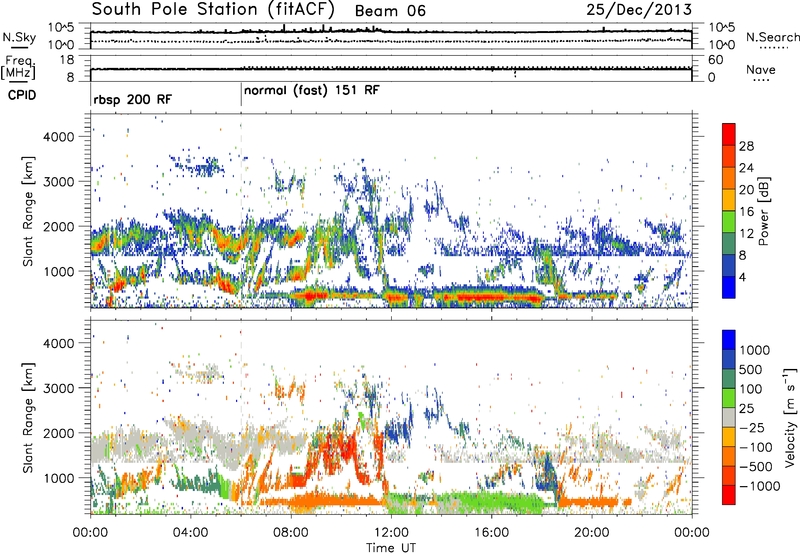Click the '4000' range tick on the power panel

[61, 137]
